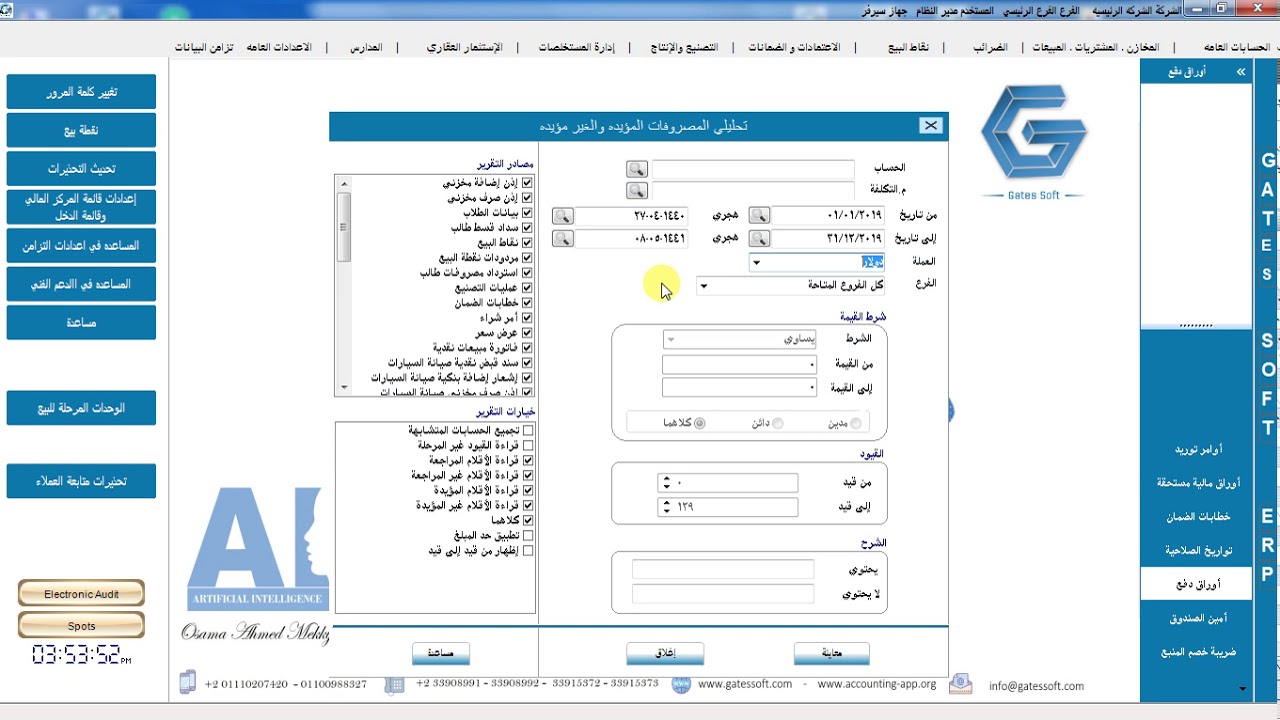Open the الفرع branch dropdown
Image resolution: width=1280 pixels, height=720 pixels.
click(x=703, y=286)
